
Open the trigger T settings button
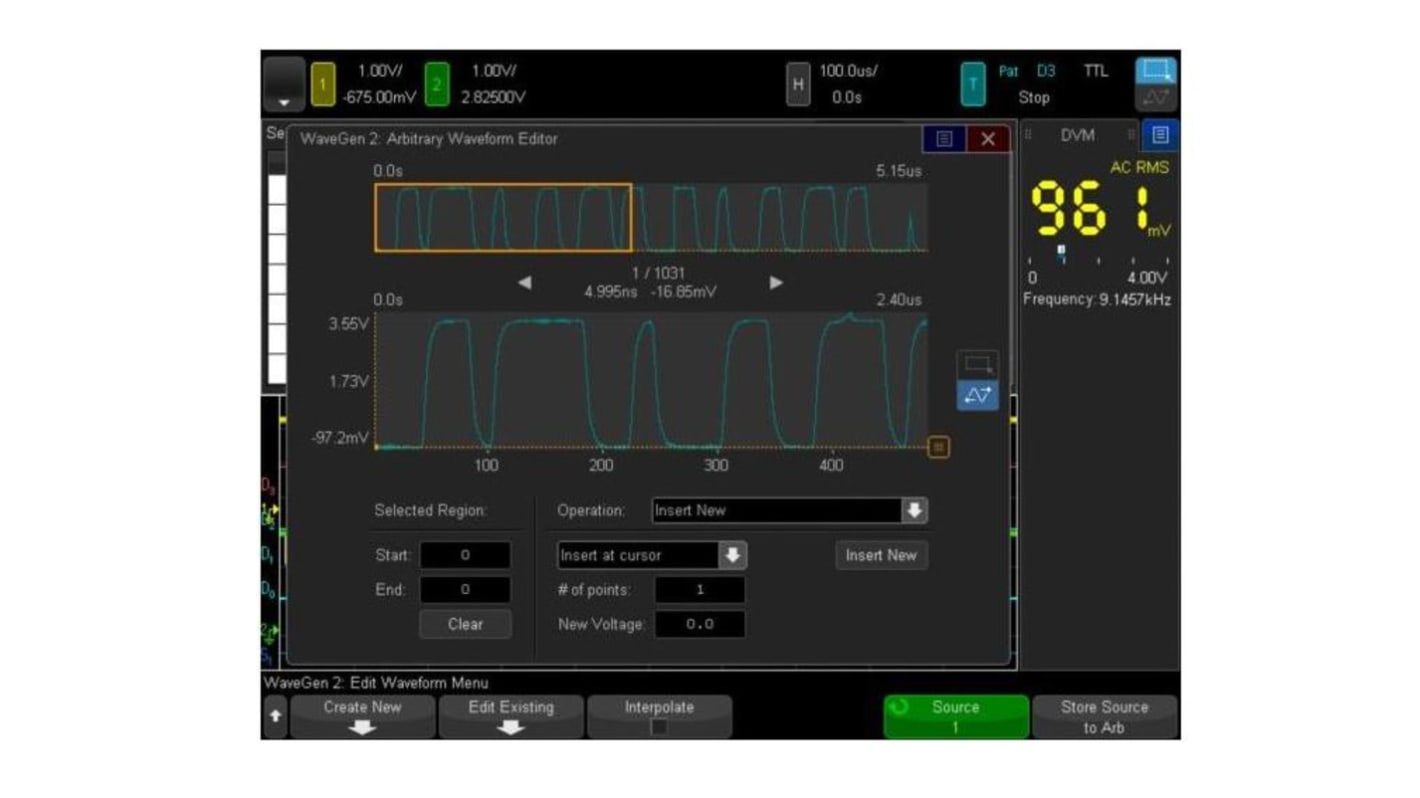click(x=973, y=85)
